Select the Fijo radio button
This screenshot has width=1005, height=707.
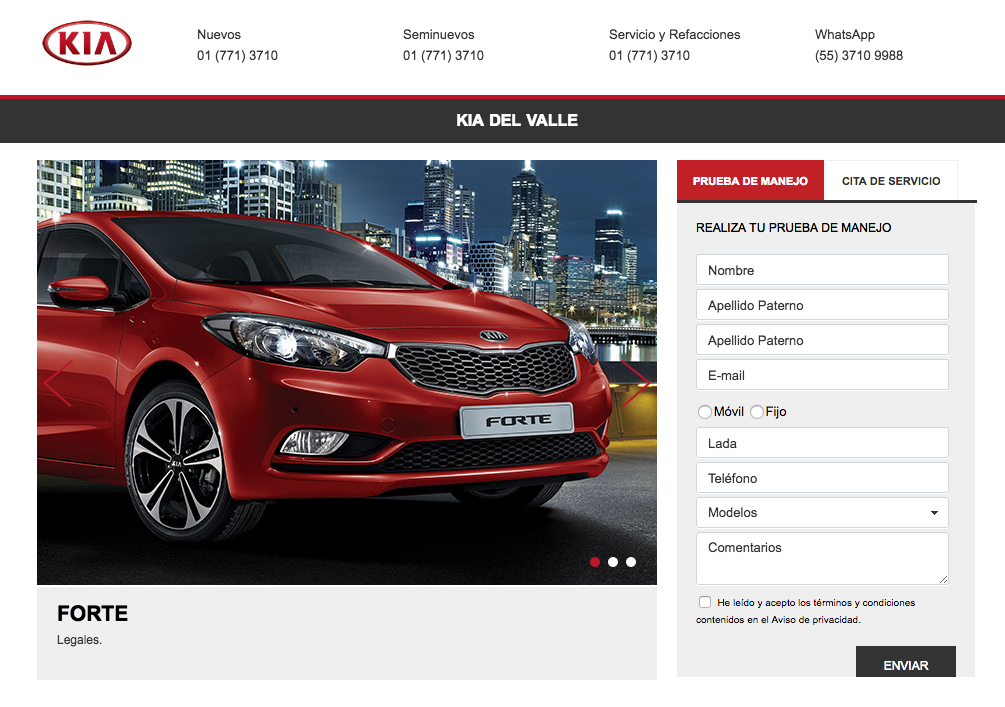(756, 412)
